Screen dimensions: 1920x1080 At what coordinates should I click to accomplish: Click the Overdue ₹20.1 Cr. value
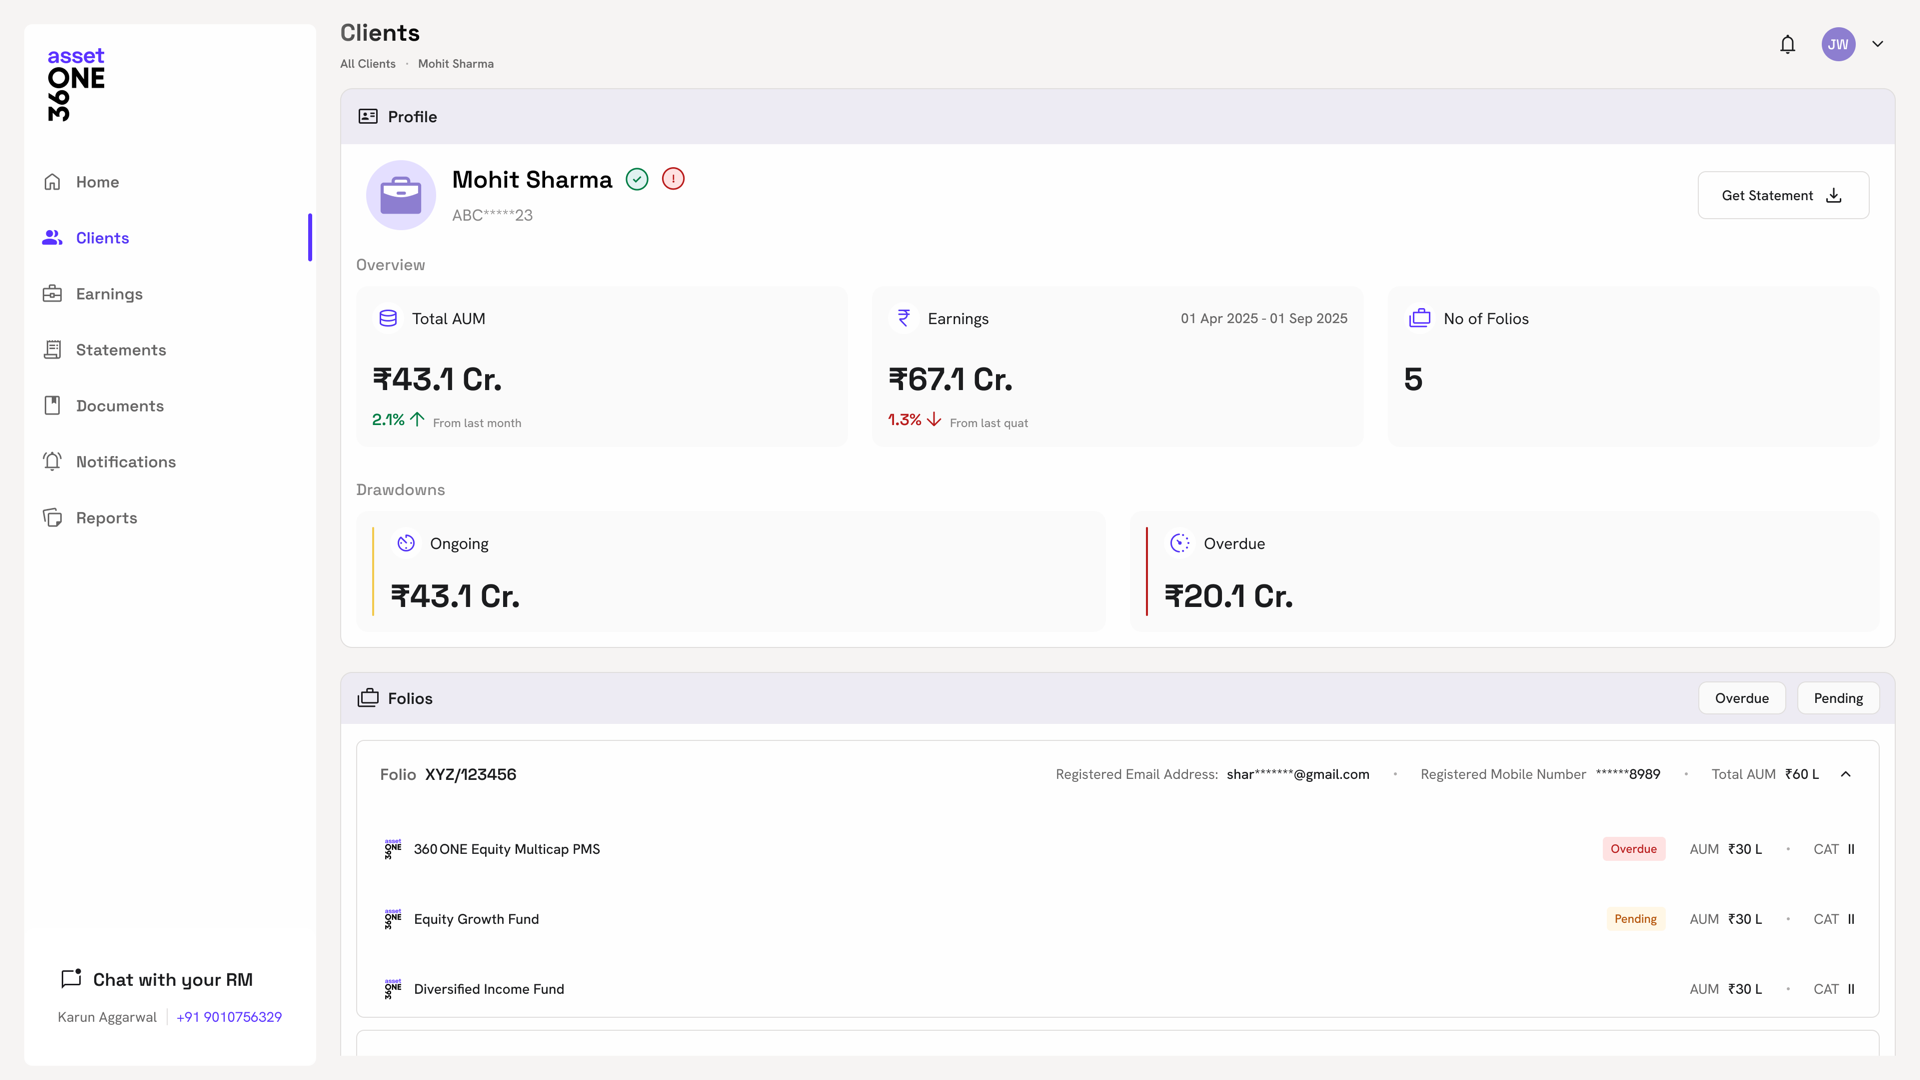point(1229,596)
